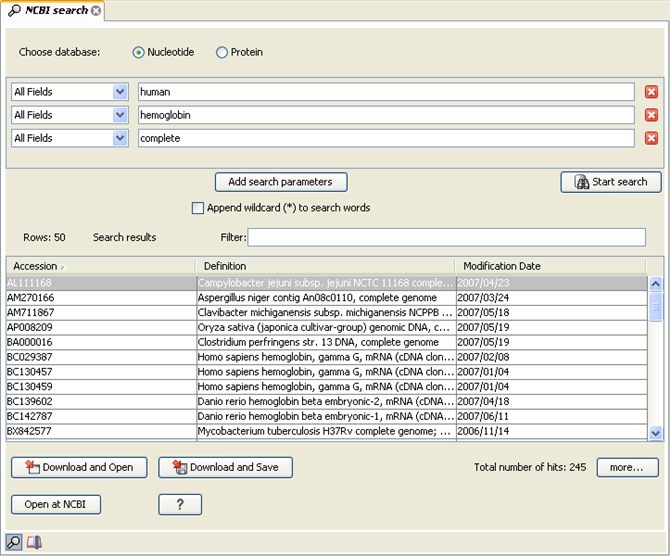Select row AL111168
Image resolution: width=670 pixels, height=556 pixels.
(327, 283)
